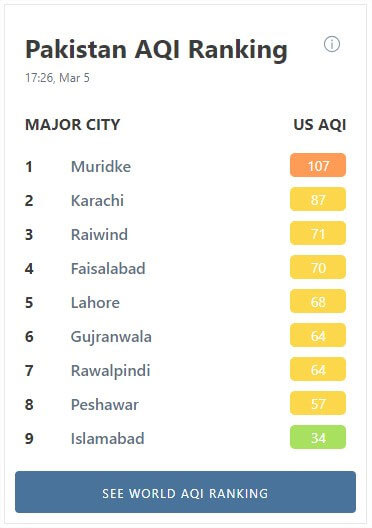Select the Lahore city entry
This screenshot has width=372, height=528.
click(95, 302)
